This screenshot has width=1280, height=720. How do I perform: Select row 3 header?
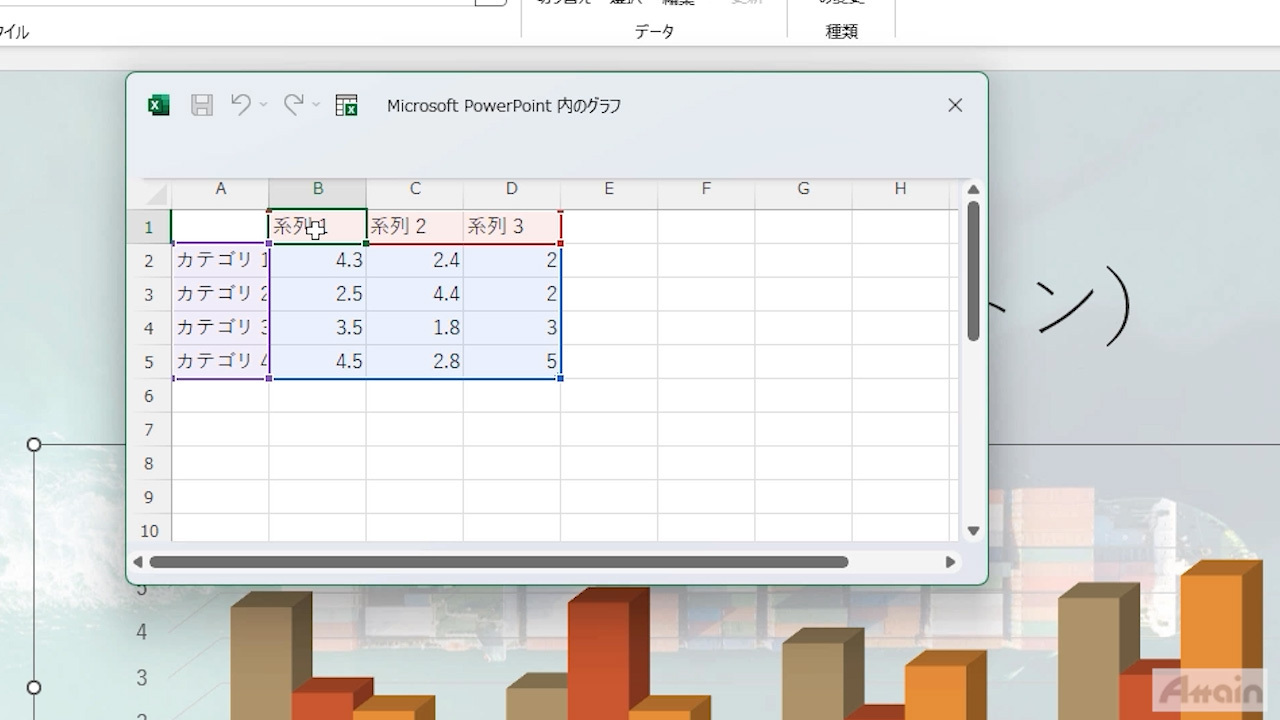pyautogui.click(x=149, y=295)
